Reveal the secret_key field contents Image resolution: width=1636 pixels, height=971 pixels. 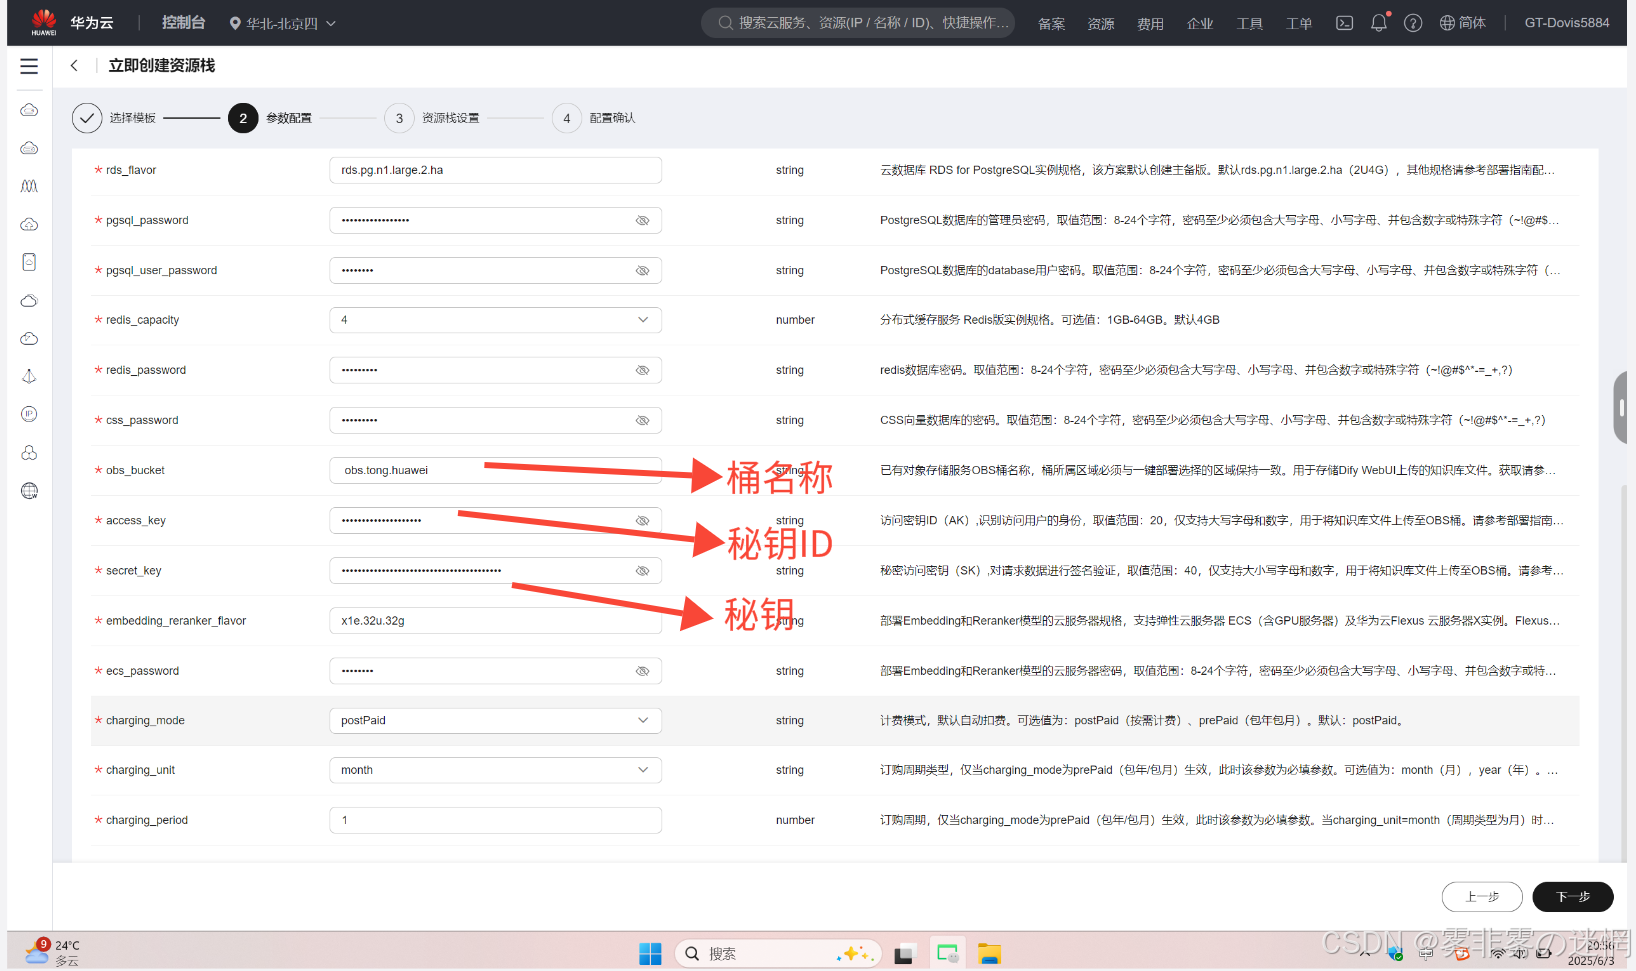(642, 571)
